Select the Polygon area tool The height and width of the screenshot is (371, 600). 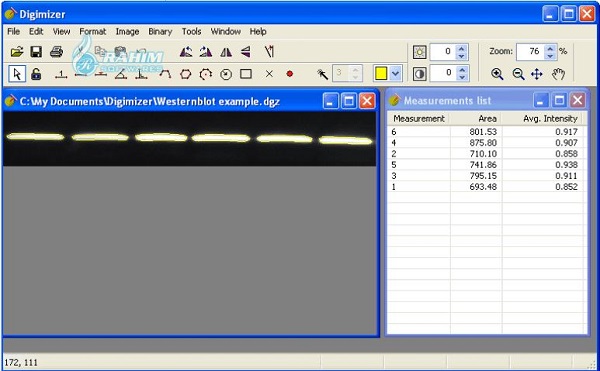(186, 74)
